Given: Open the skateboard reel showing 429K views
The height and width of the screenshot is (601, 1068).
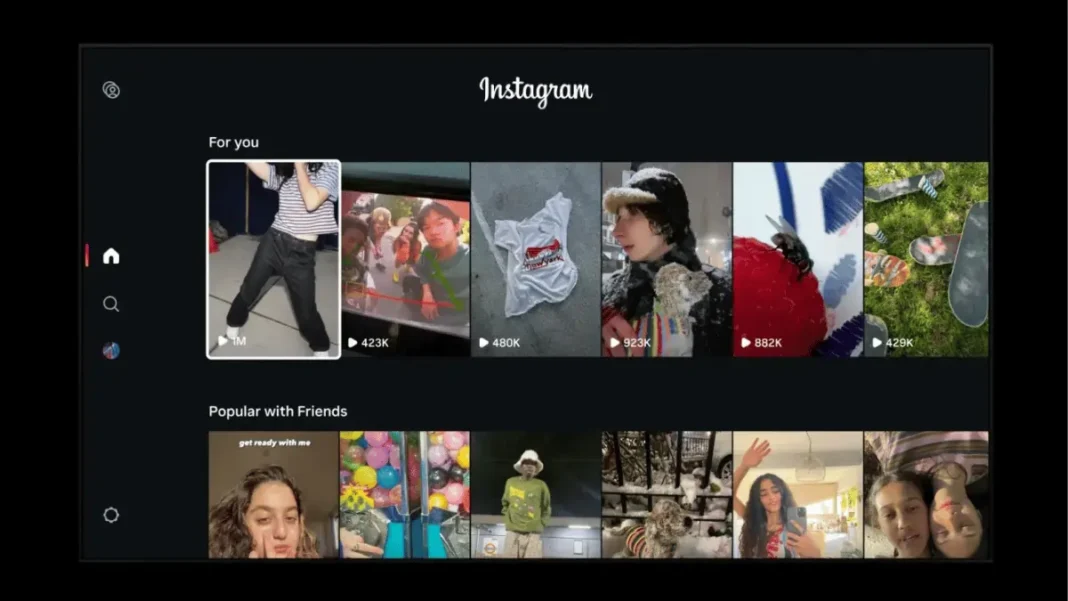Looking at the screenshot, I should point(926,258).
